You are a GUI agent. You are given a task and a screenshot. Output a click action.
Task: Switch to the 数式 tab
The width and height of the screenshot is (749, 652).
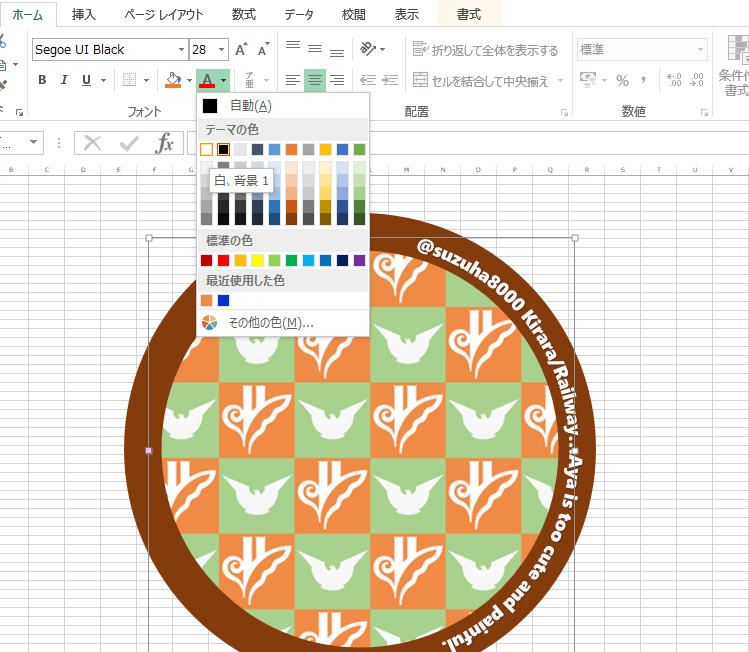[244, 15]
